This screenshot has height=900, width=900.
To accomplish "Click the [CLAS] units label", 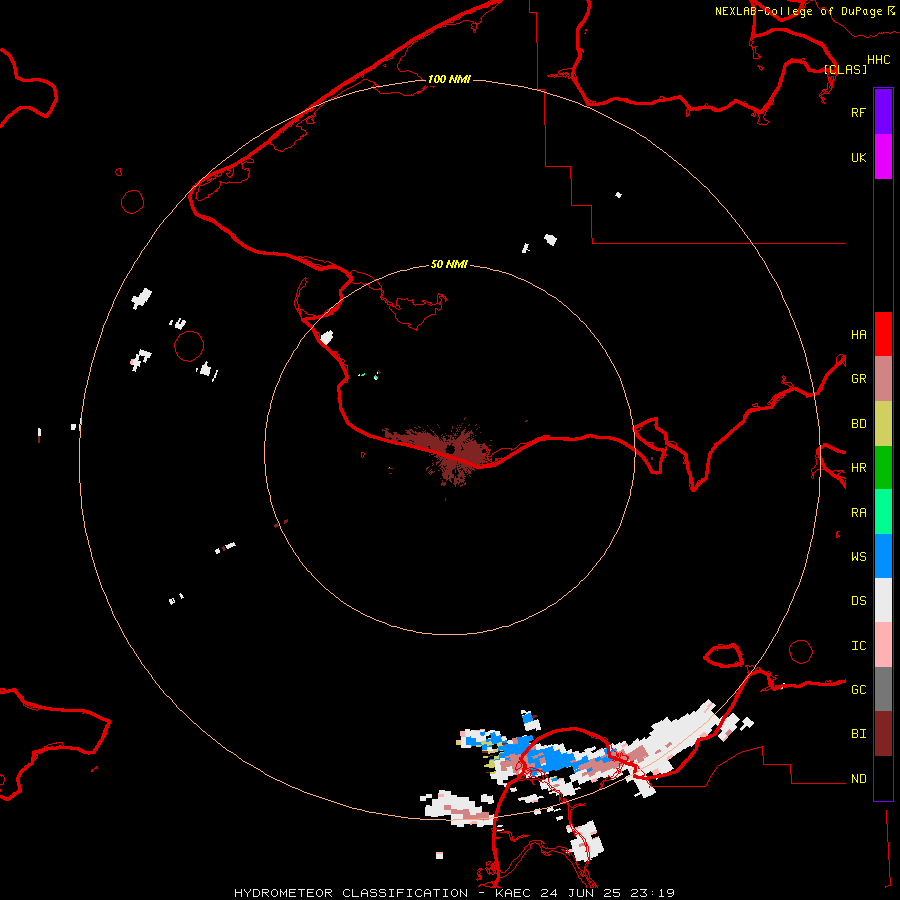I will (x=845, y=69).
